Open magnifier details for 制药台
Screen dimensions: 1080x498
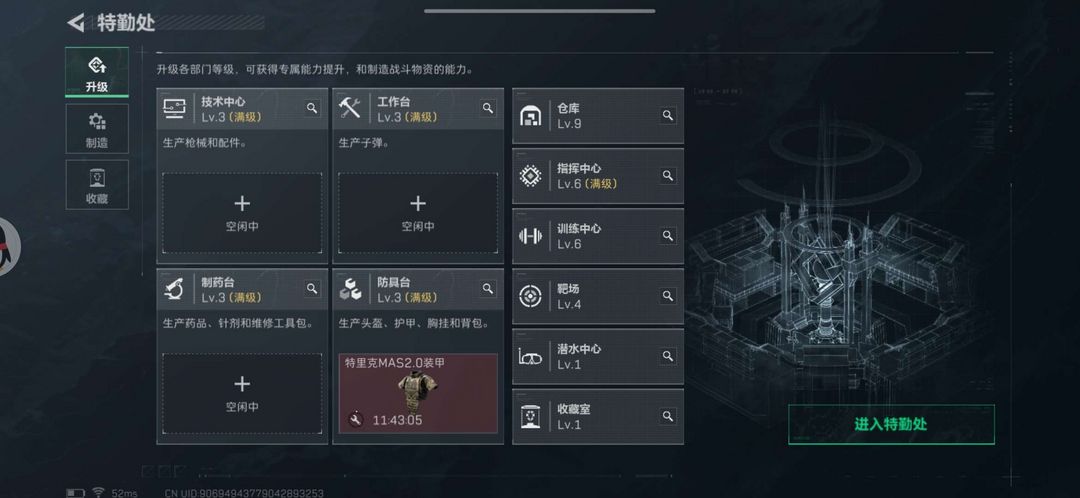(x=312, y=289)
